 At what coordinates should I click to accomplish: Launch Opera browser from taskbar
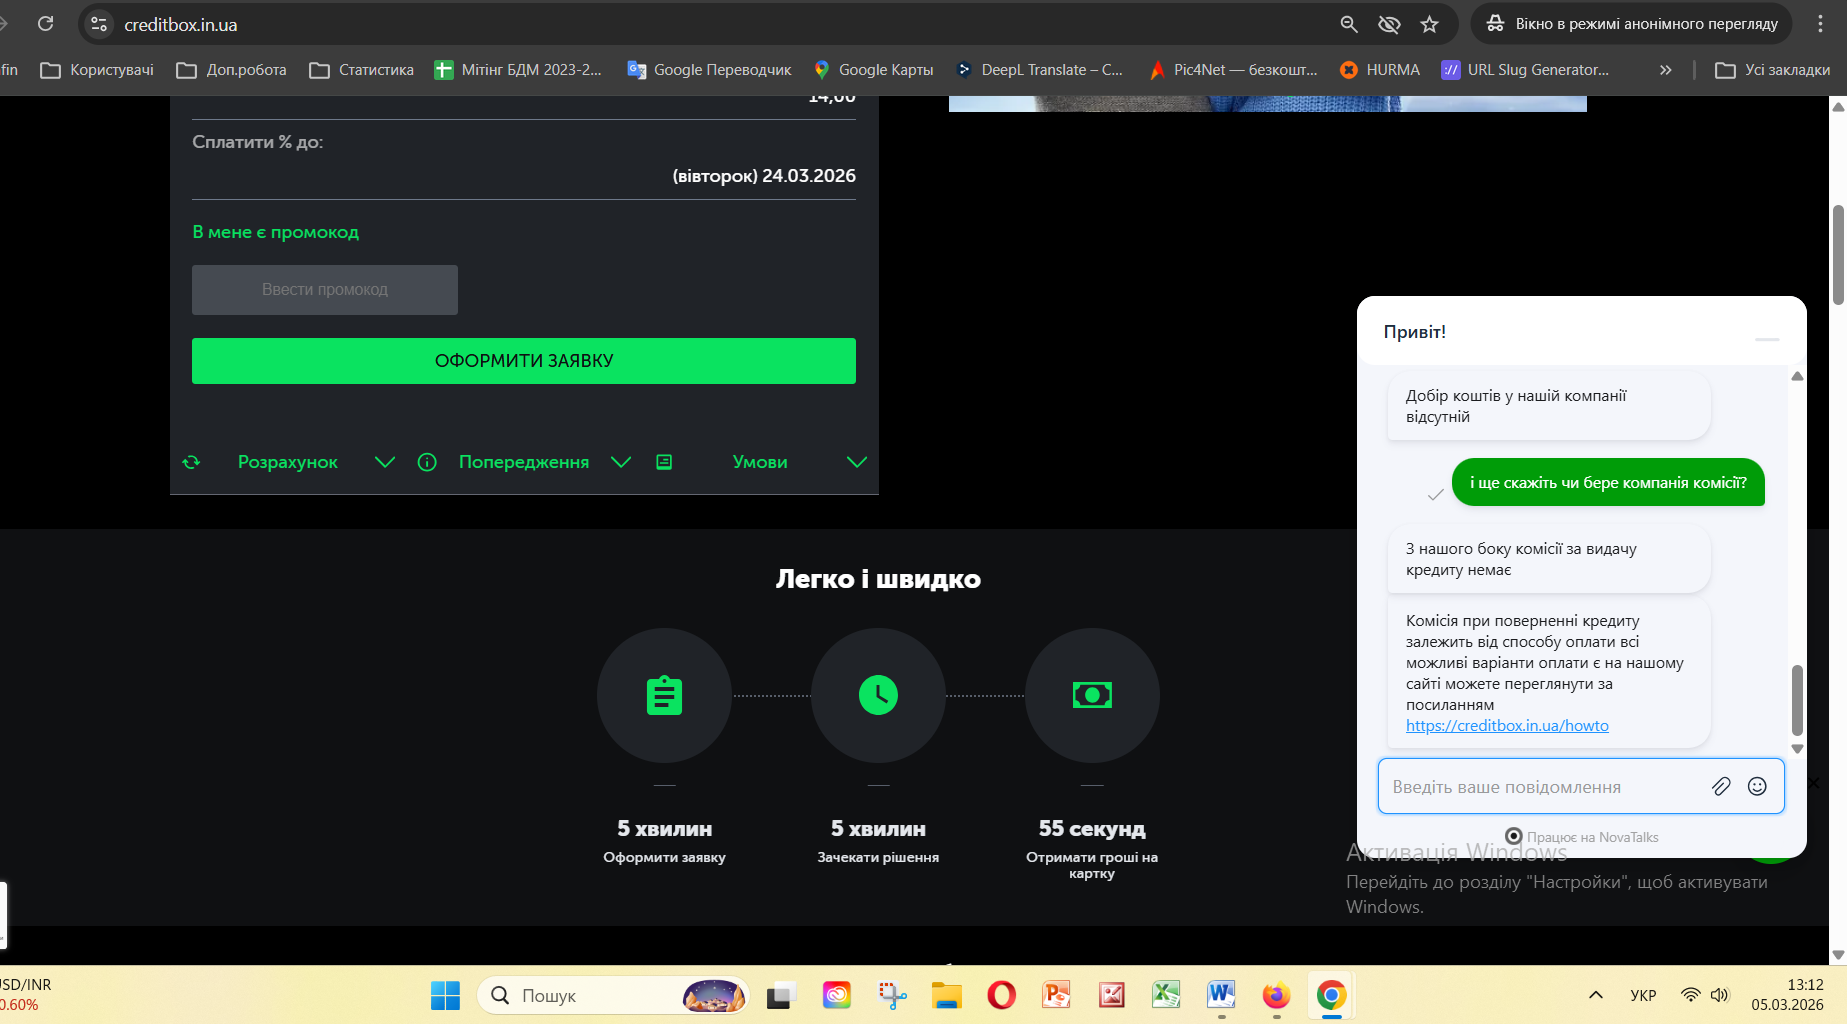click(x=1001, y=995)
